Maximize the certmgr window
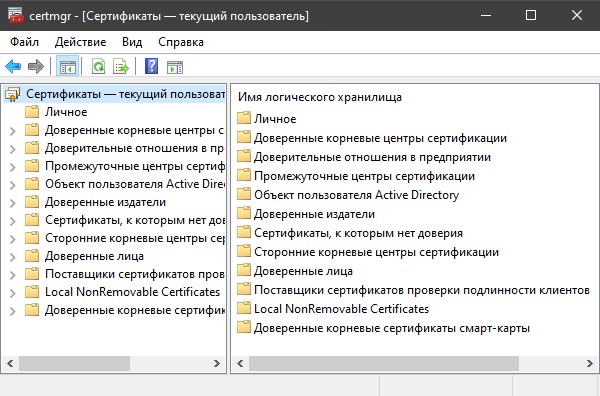600x396 pixels. tap(531, 15)
